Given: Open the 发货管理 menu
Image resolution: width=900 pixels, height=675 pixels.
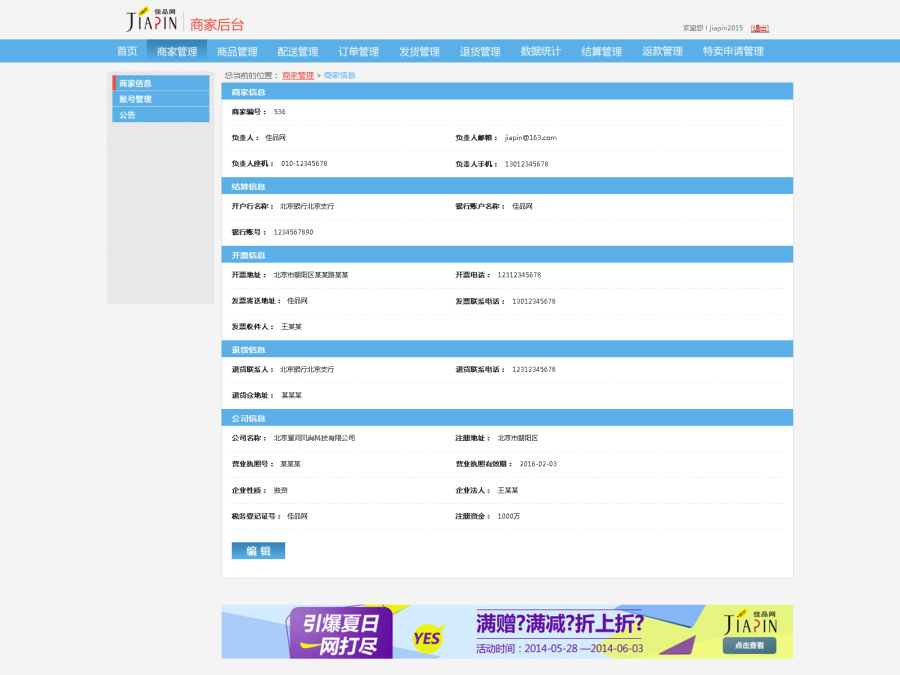Looking at the screenshot, I should coord(416,50).
